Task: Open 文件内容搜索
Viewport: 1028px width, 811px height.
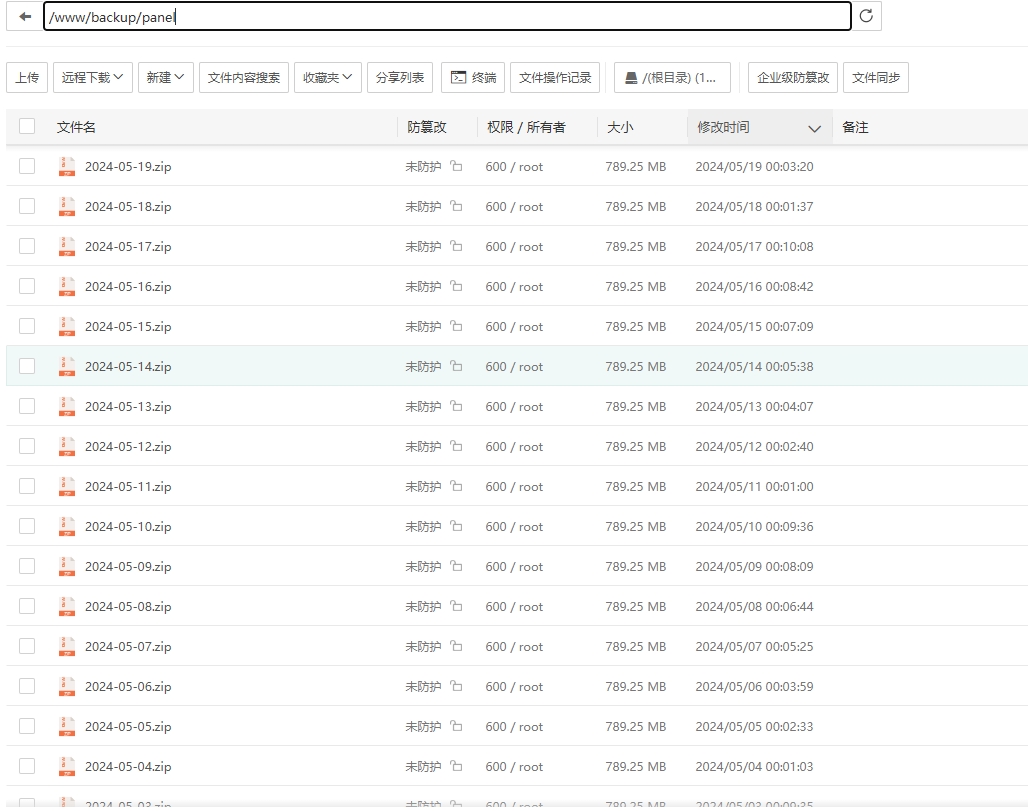Action: pyautogui.click(x=244, y=77)
